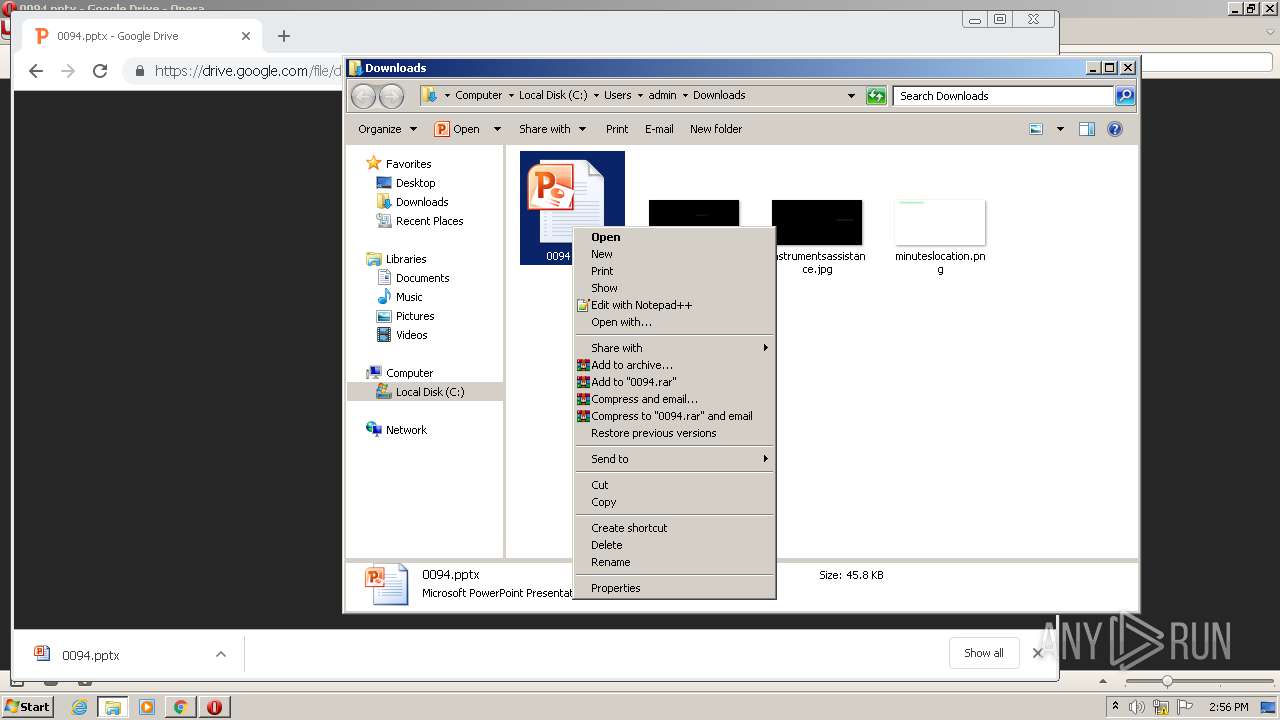Expand the Open button dropdown arrow
This screenshot has width=1280, height=720.
pos(497,129)
